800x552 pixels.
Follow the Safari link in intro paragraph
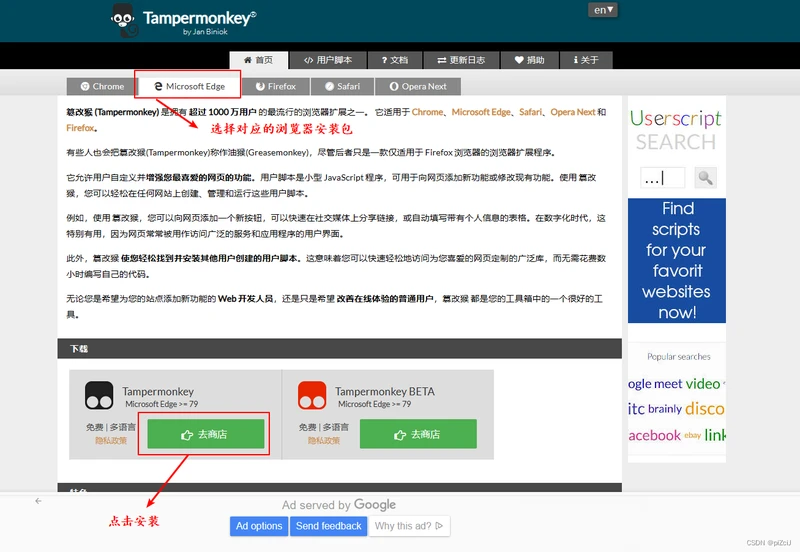(530, 112)
